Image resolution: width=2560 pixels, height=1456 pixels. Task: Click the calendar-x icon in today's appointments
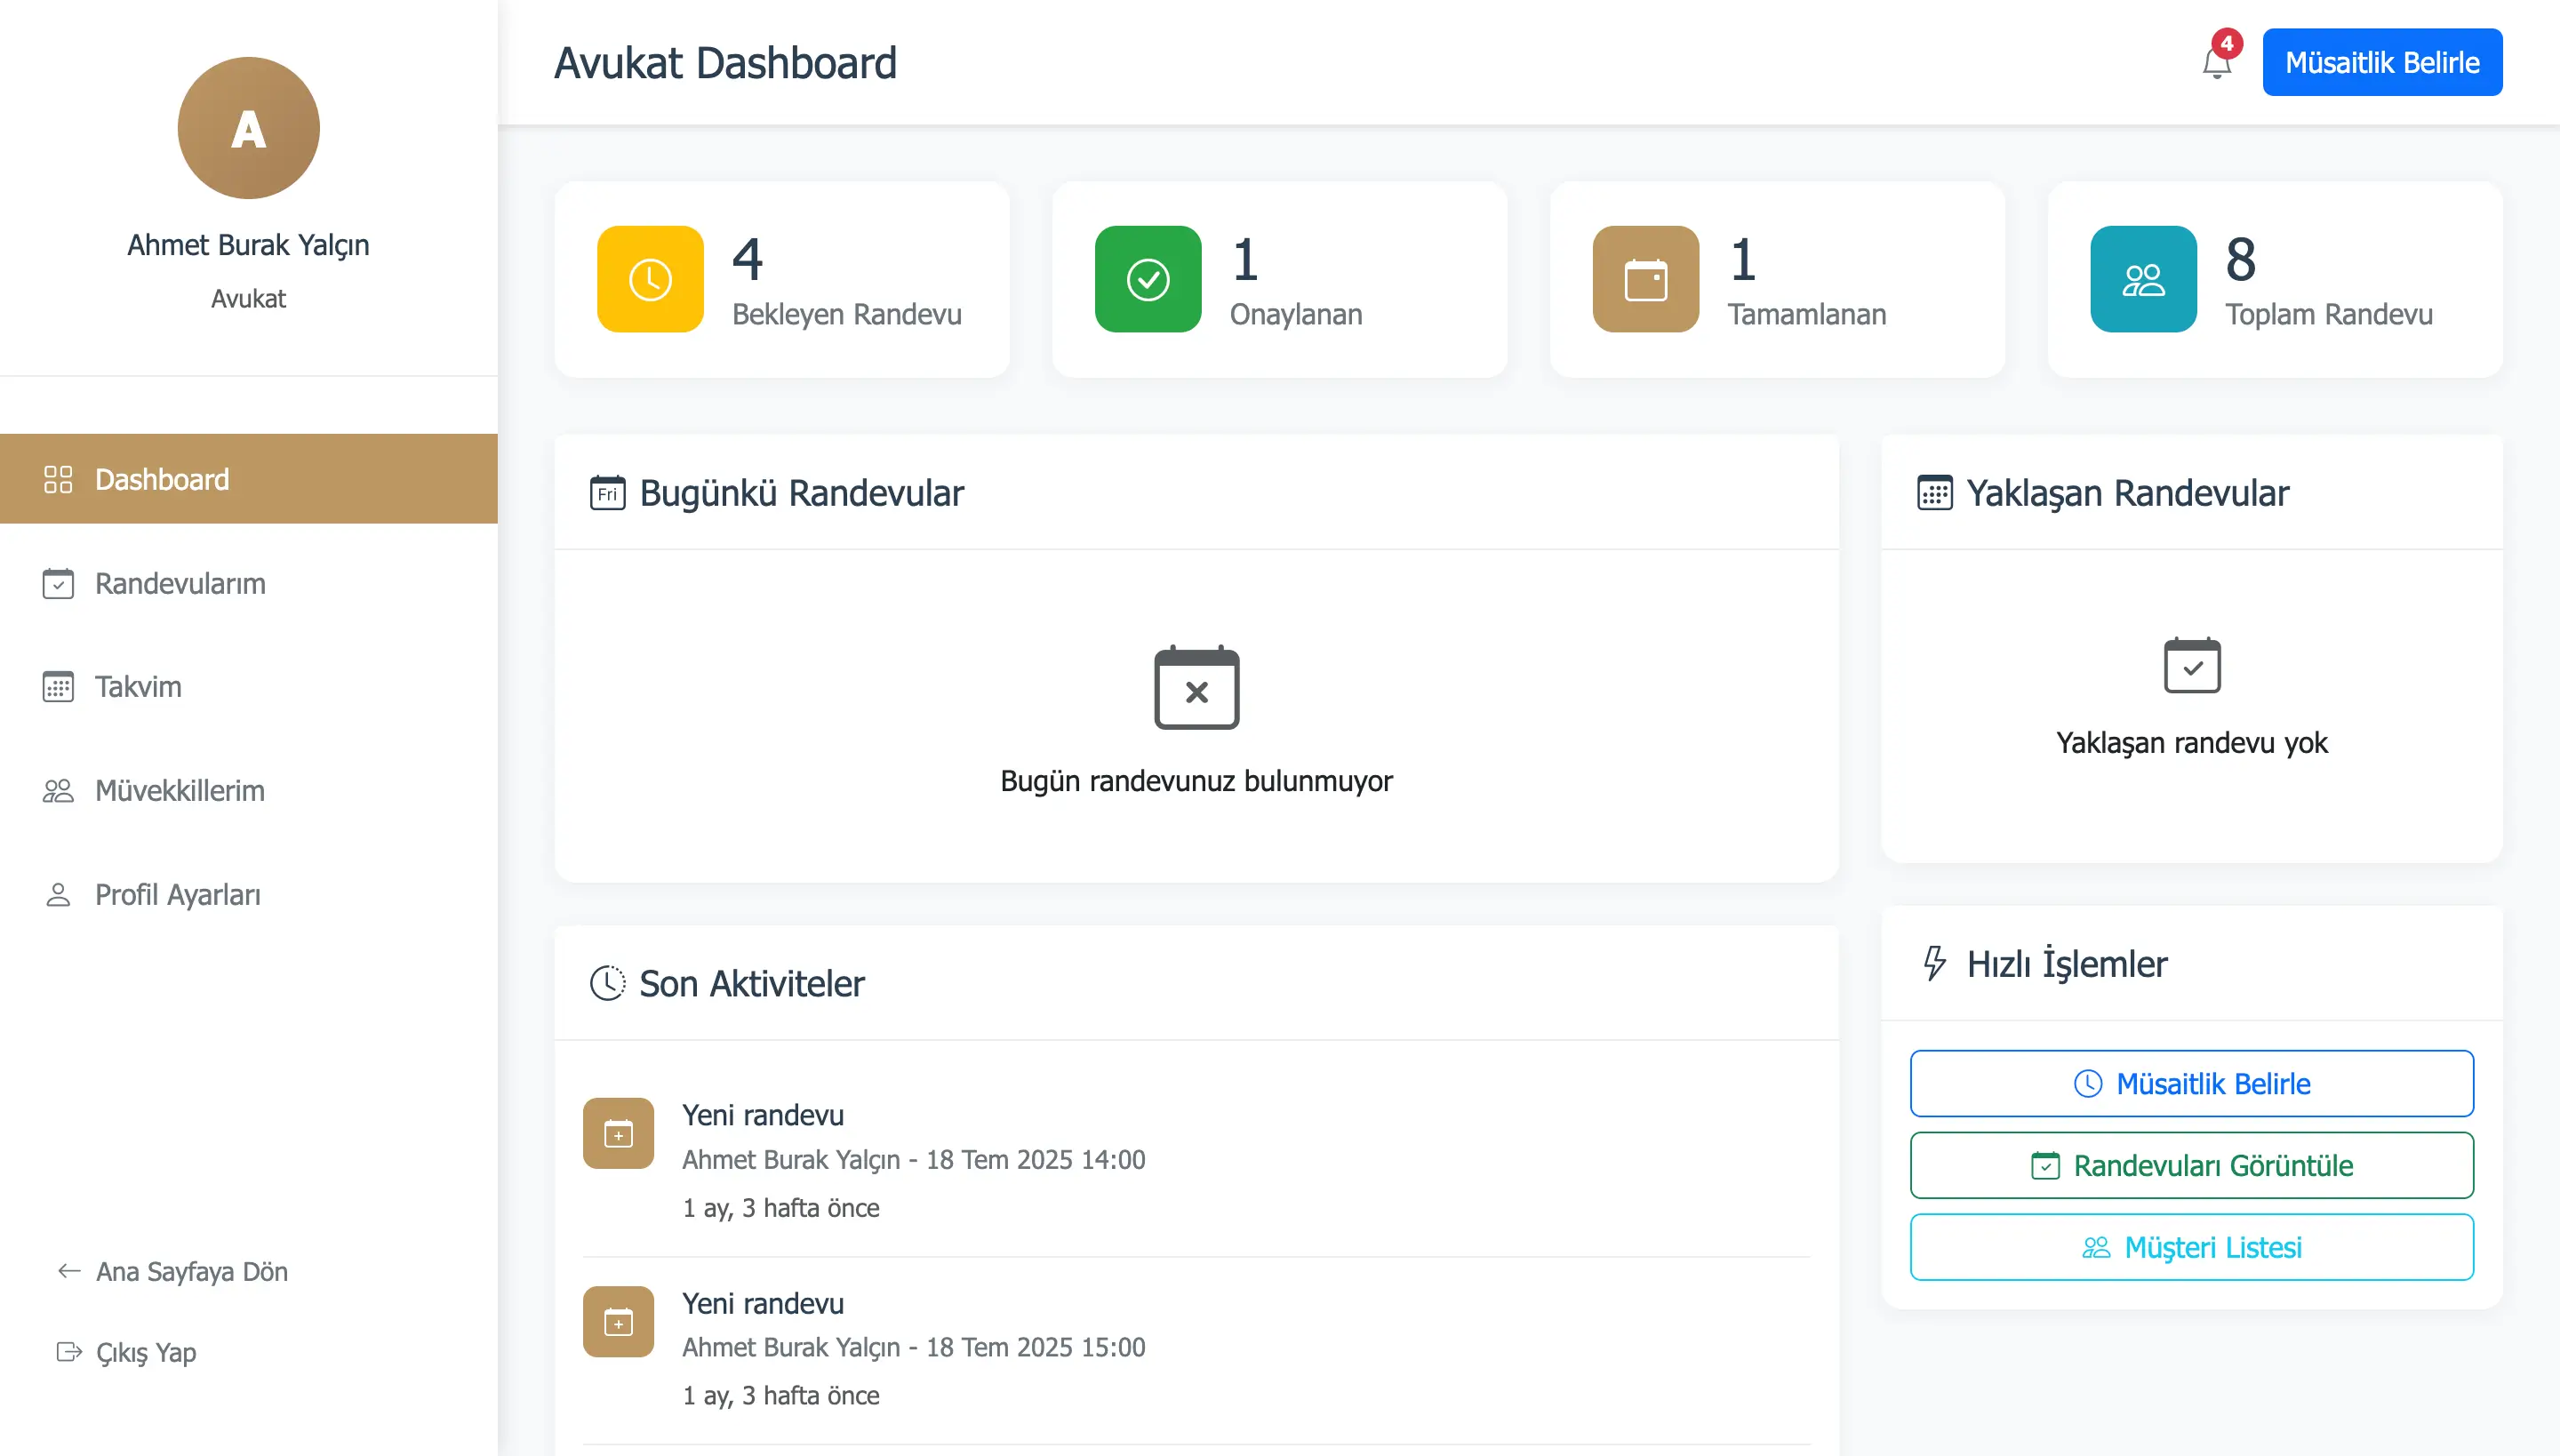pyautogui.click(x=1196, y=688)
